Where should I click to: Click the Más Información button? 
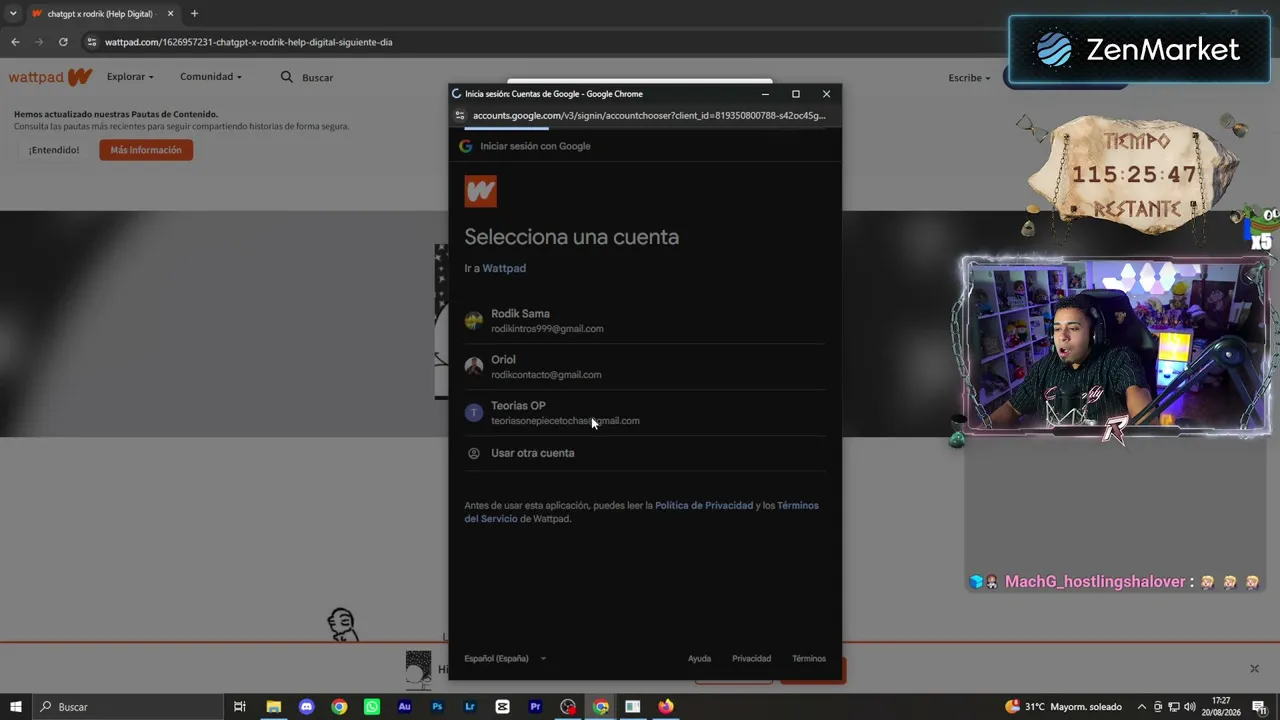(x=146, y=150)
